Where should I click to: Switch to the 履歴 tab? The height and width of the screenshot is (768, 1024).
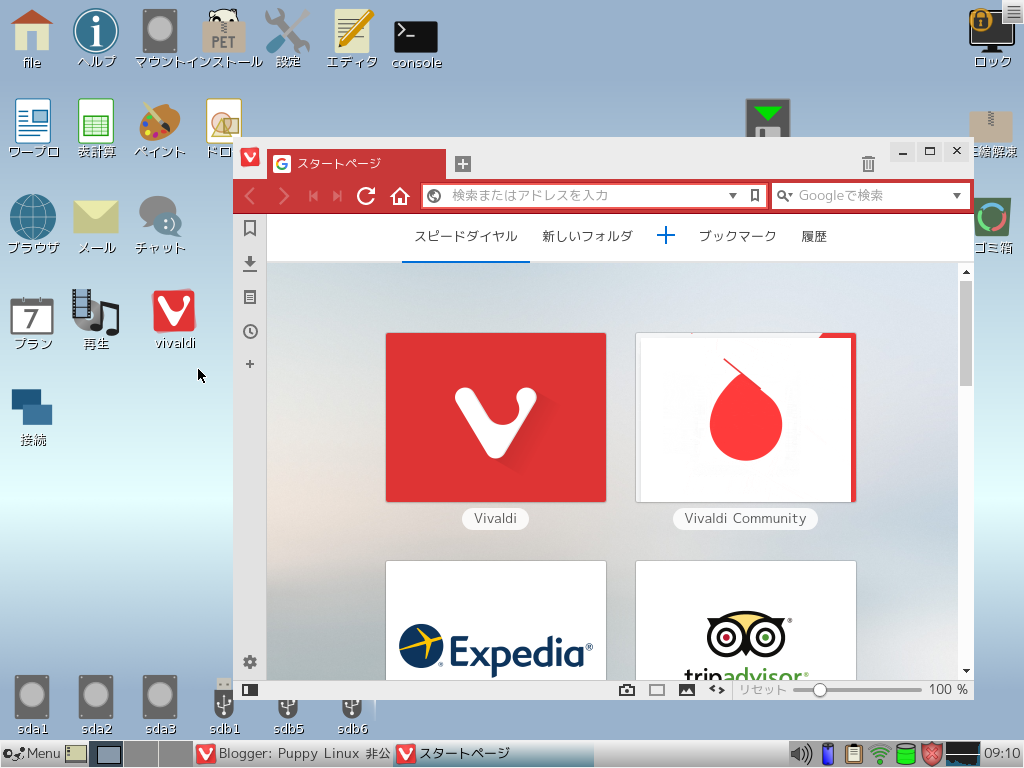pyautogui.click(x=814, y=236)
